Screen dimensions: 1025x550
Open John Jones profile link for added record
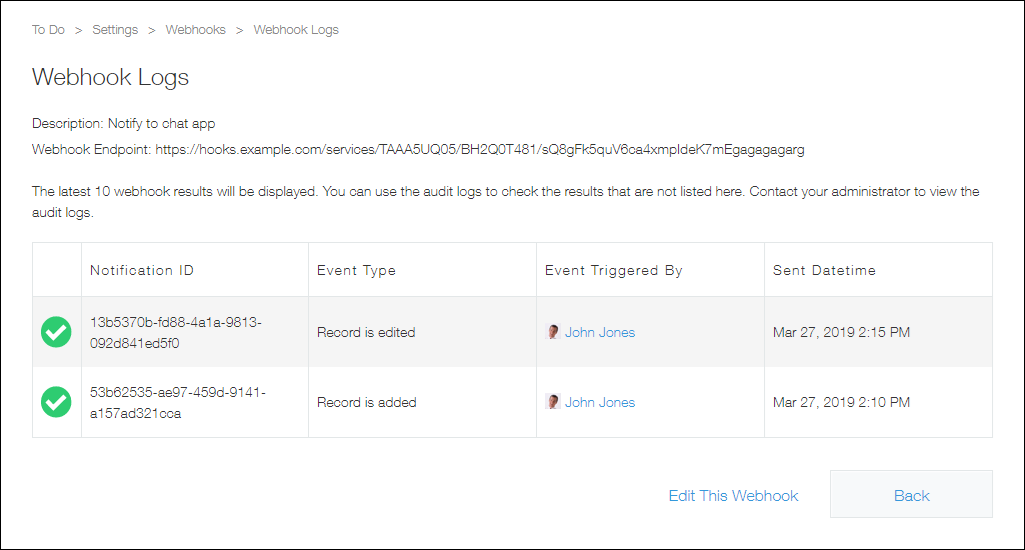600,402
